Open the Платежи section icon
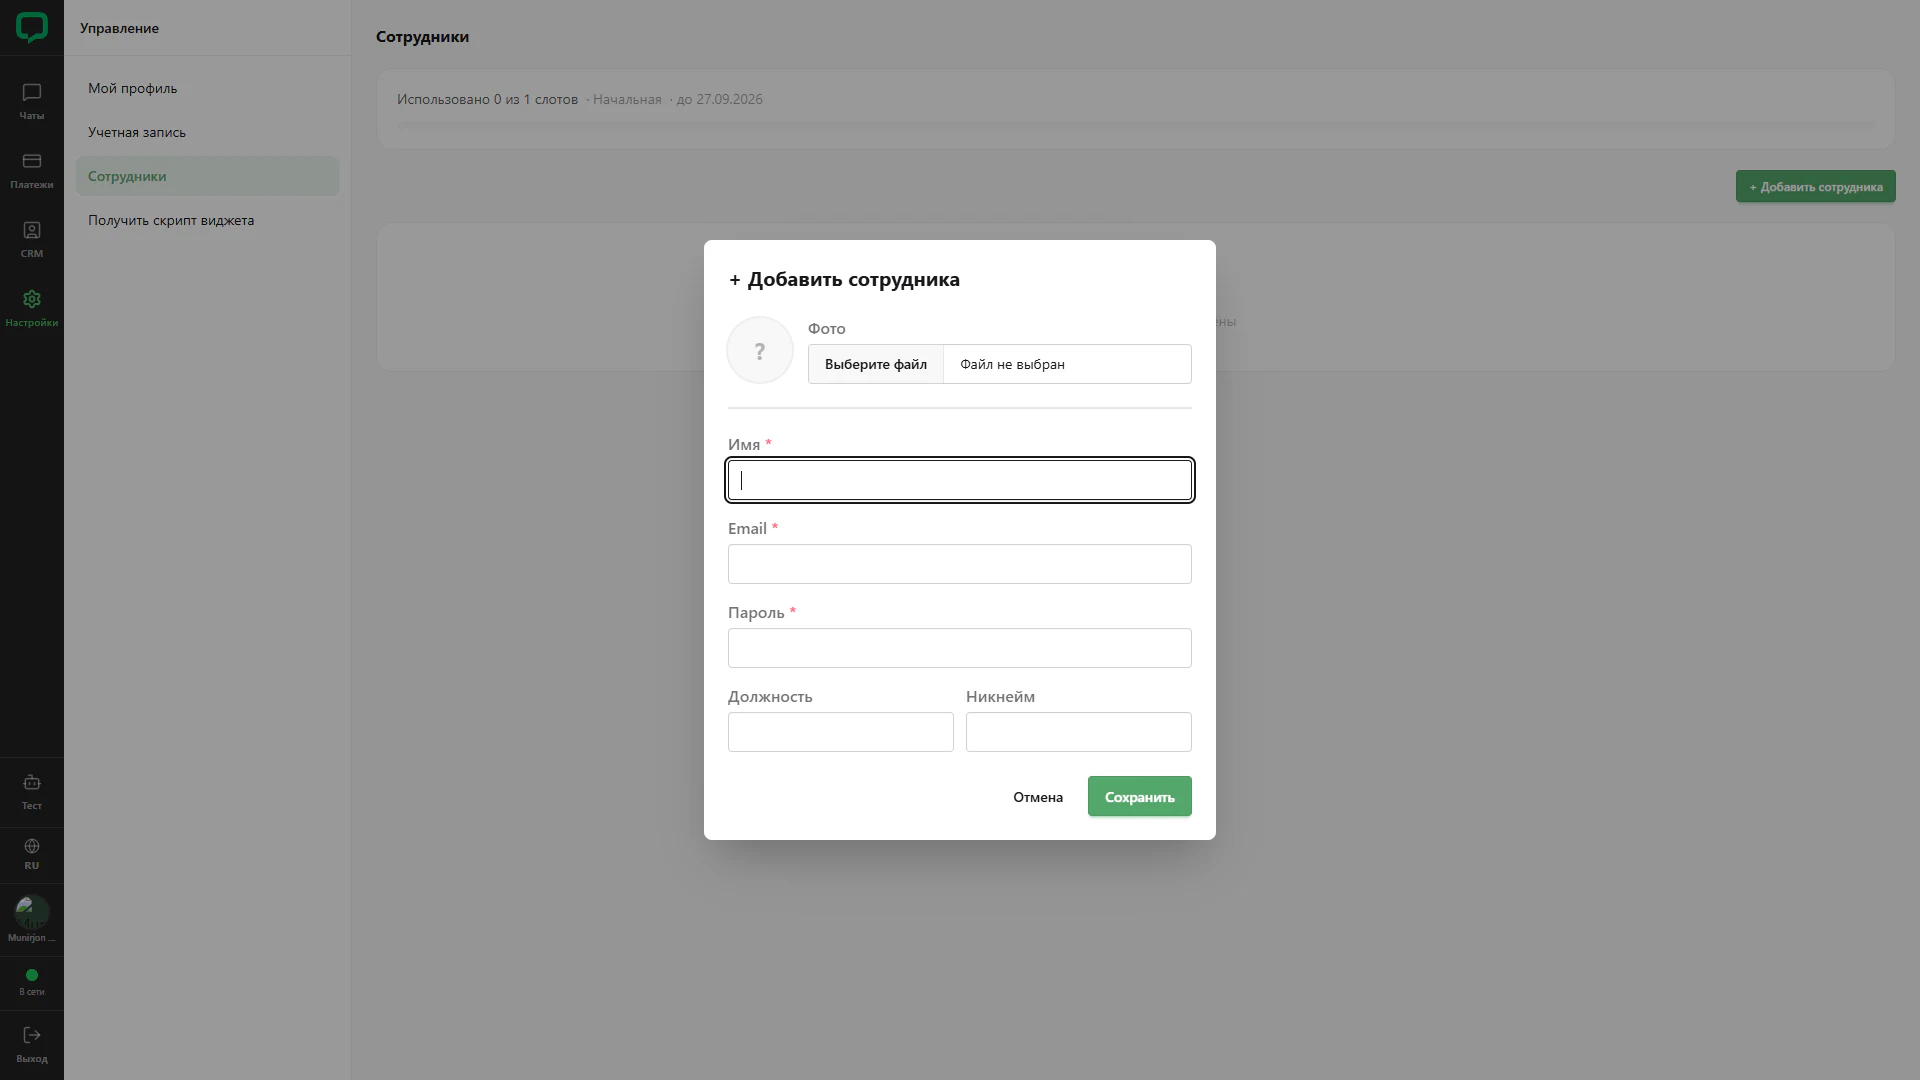Viewport: 1920px width, 1080px height. point(32,161)
